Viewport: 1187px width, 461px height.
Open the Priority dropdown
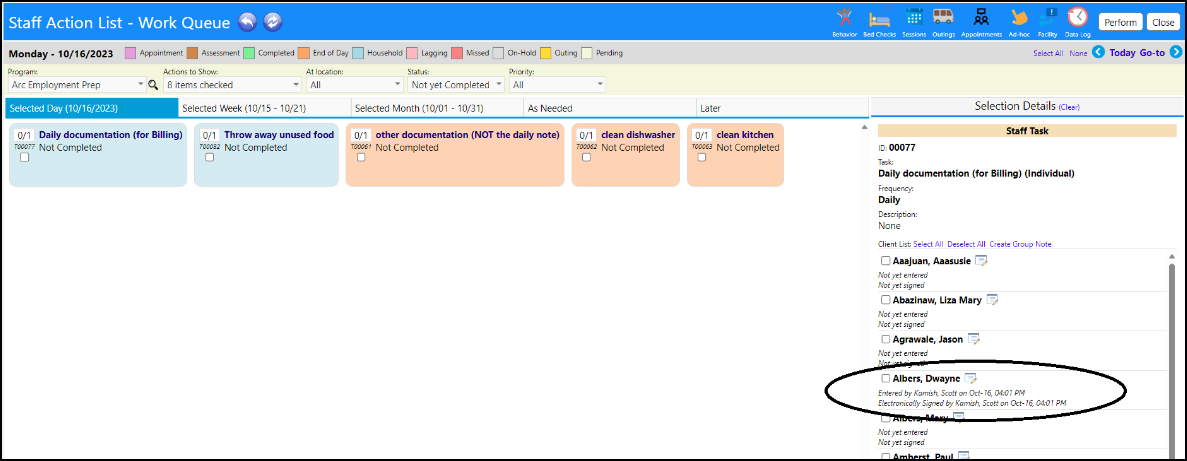click(557, 85)
